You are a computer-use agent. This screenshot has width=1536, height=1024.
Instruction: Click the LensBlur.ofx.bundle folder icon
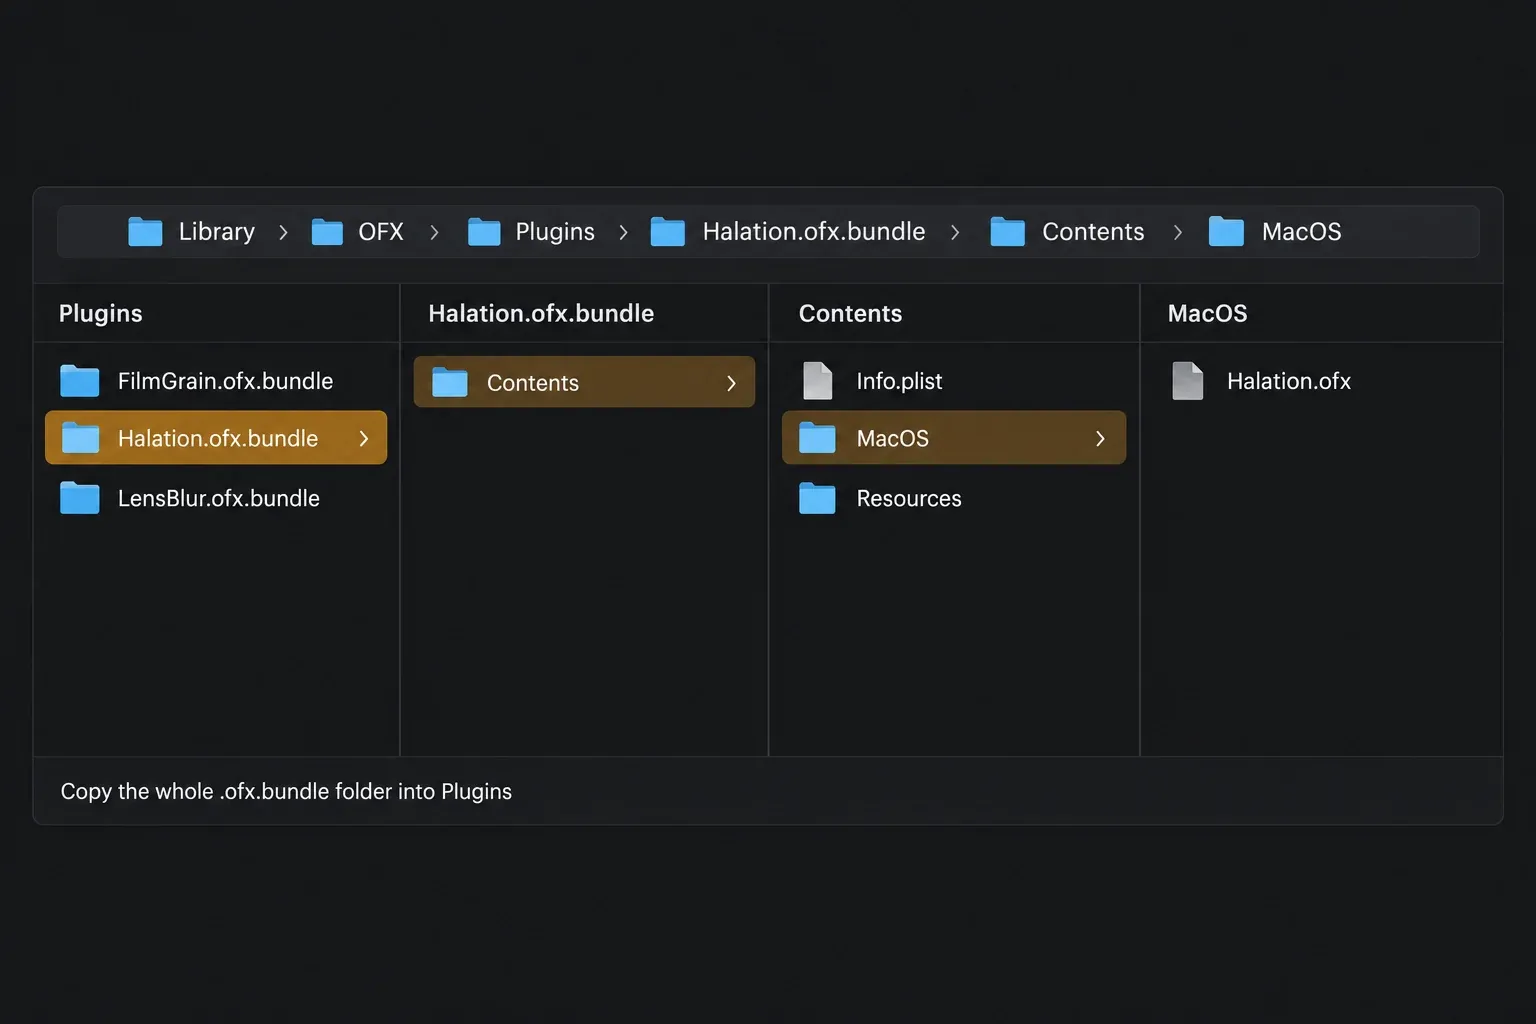pos(80,498)
